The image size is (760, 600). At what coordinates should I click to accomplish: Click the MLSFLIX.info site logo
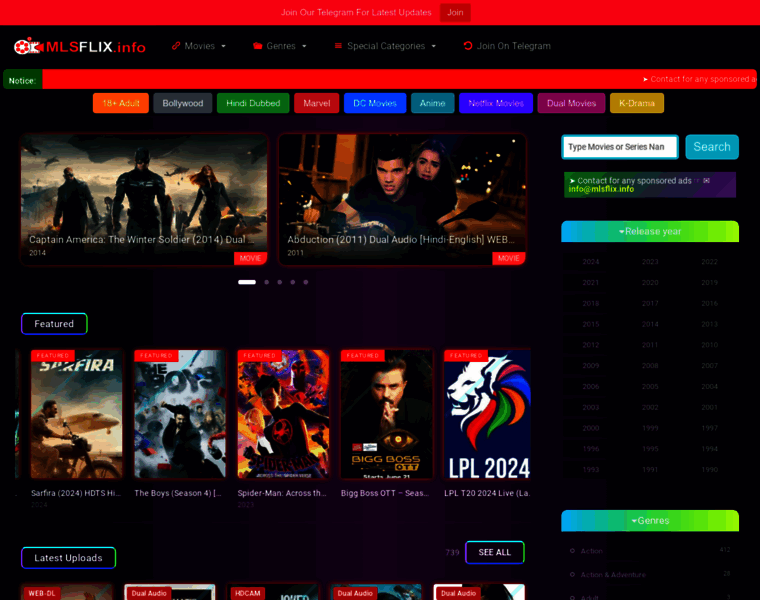tap(80, 47)
